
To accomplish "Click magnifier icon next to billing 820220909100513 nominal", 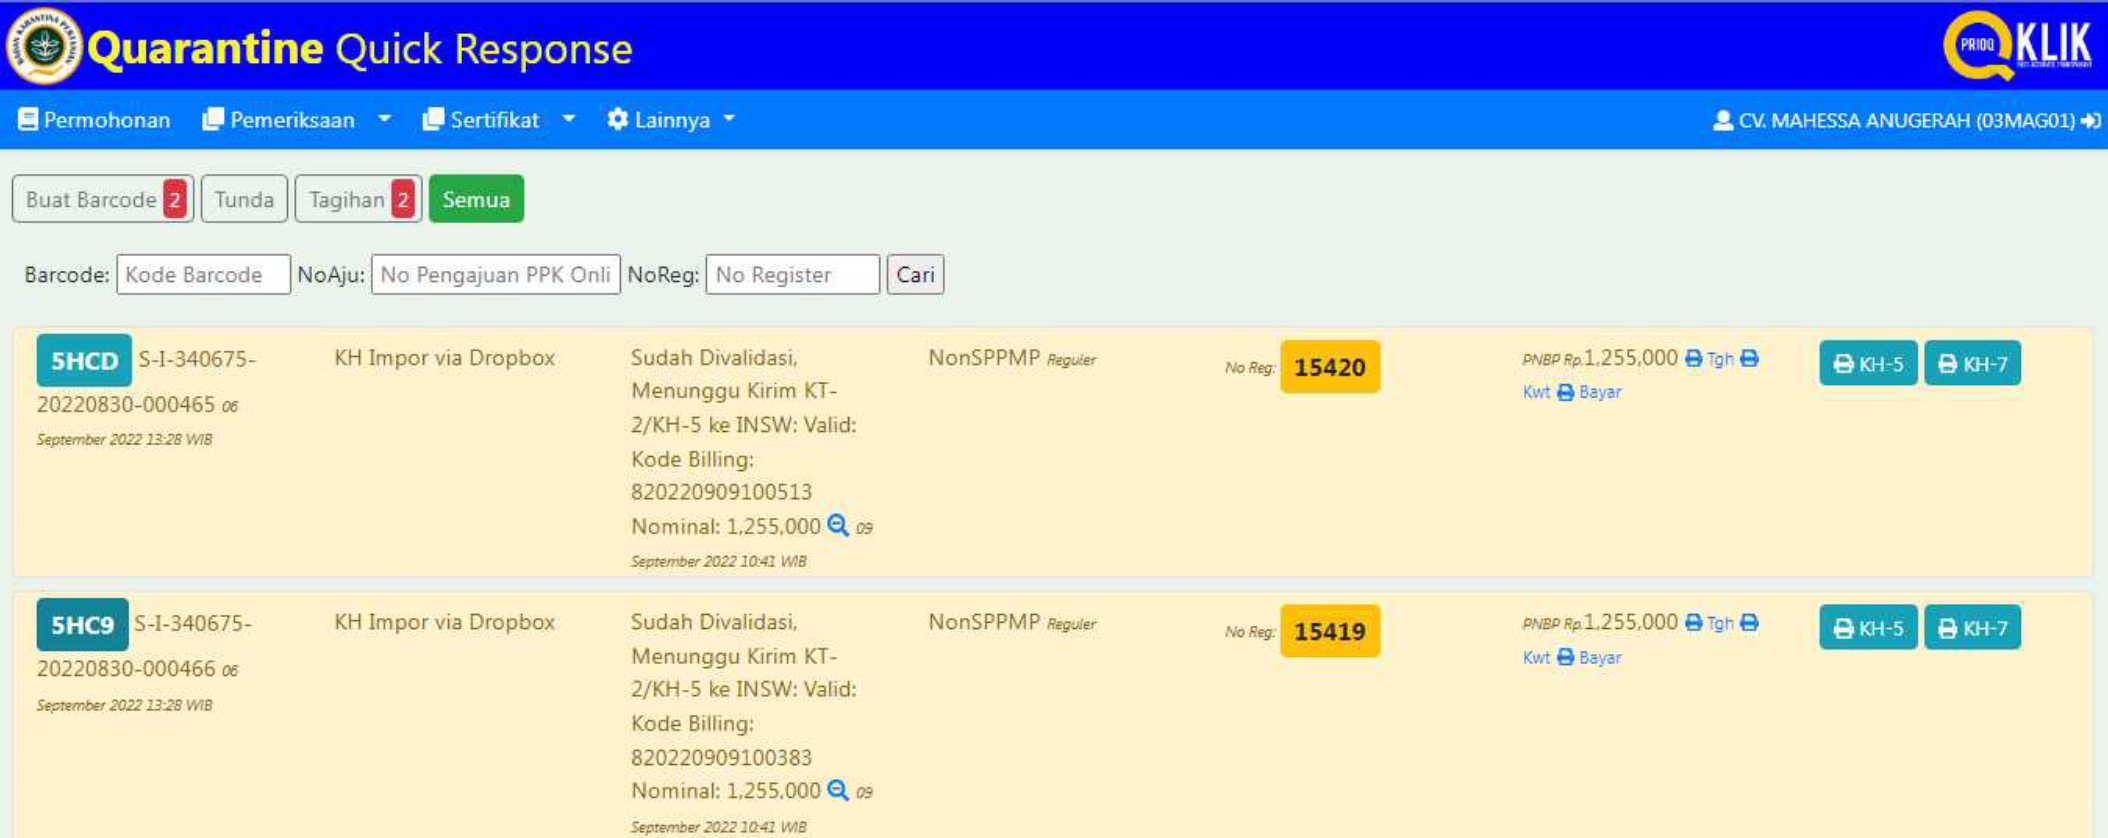I will (x=838, y=526).
